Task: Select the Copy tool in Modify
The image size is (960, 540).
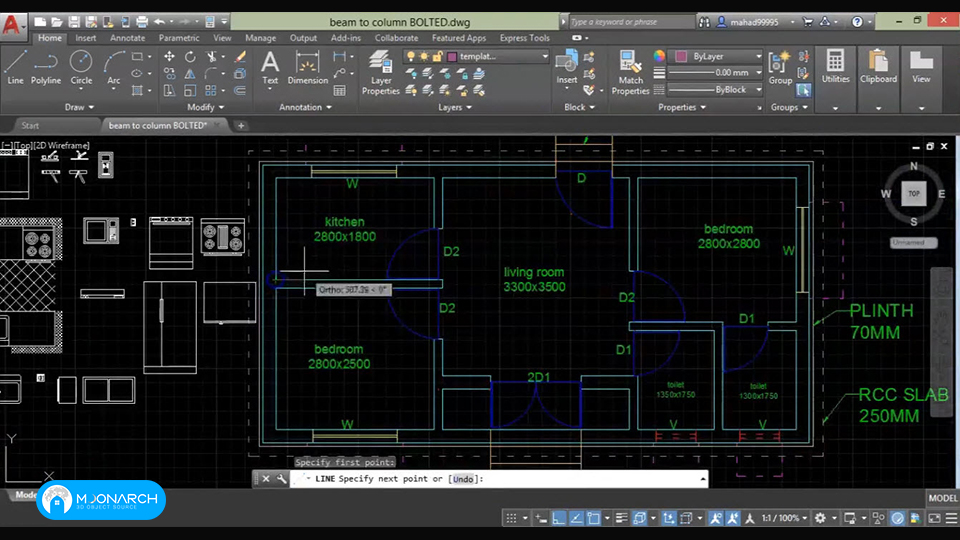Action: pyautogui.click(x=170, y=73)
